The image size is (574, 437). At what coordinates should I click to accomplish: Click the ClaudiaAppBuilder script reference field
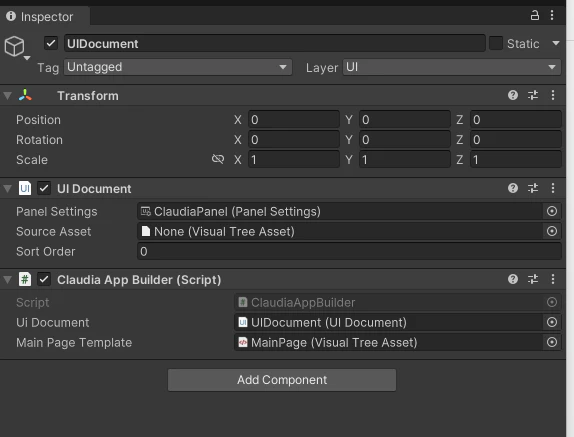click(388, 302)
